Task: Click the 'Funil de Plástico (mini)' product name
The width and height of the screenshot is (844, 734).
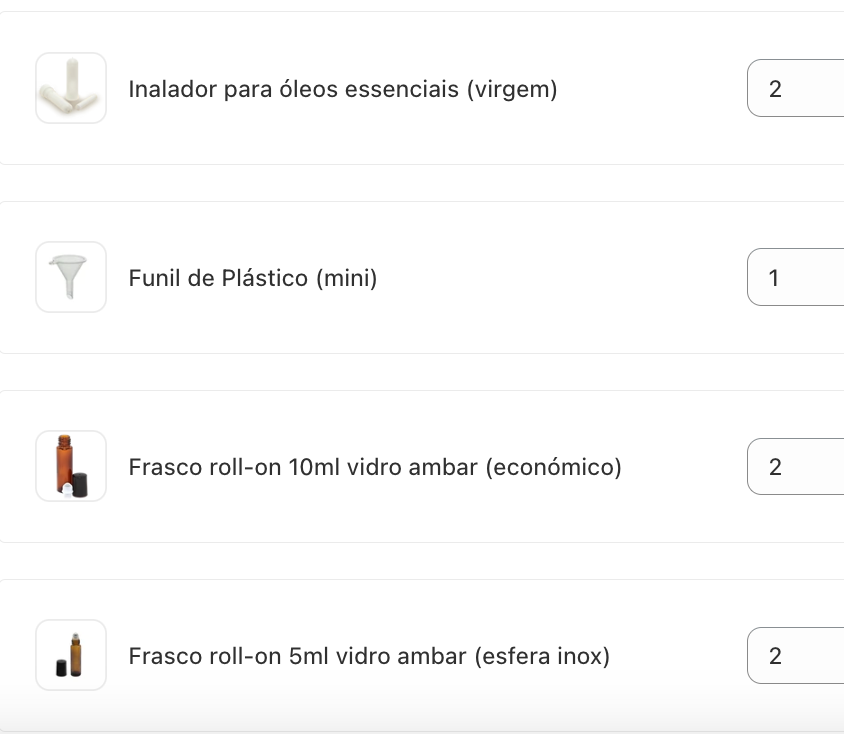Action: click(x=253, y=278)
